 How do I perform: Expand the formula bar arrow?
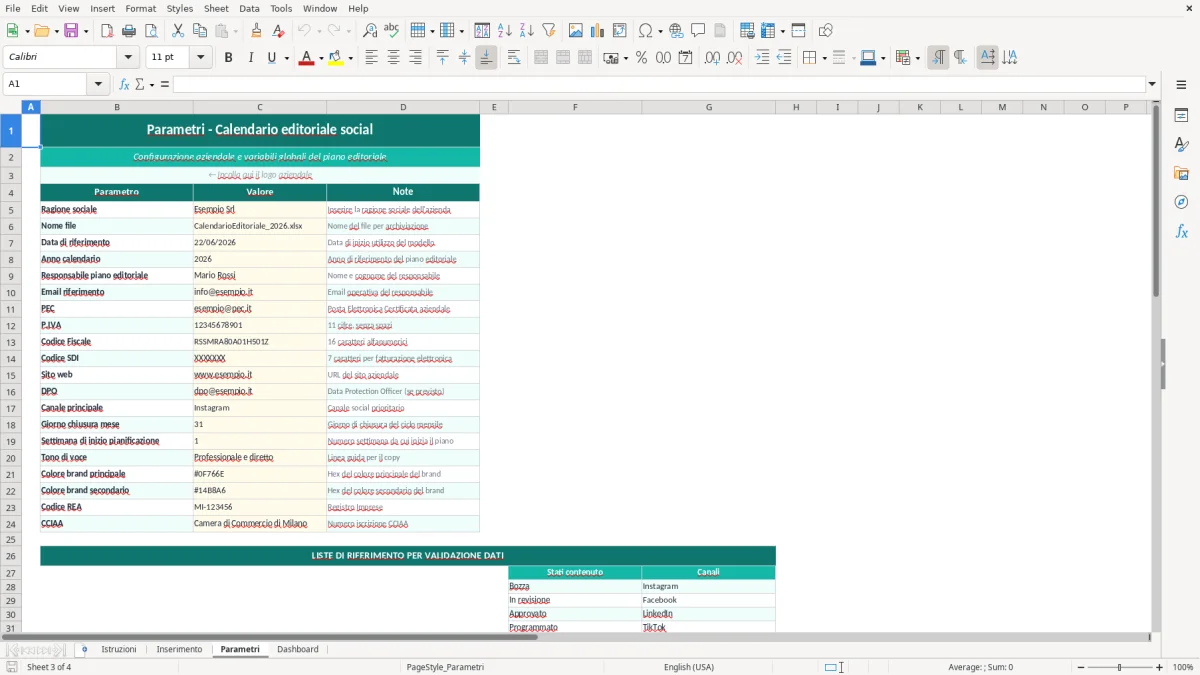pos(1152,84)
